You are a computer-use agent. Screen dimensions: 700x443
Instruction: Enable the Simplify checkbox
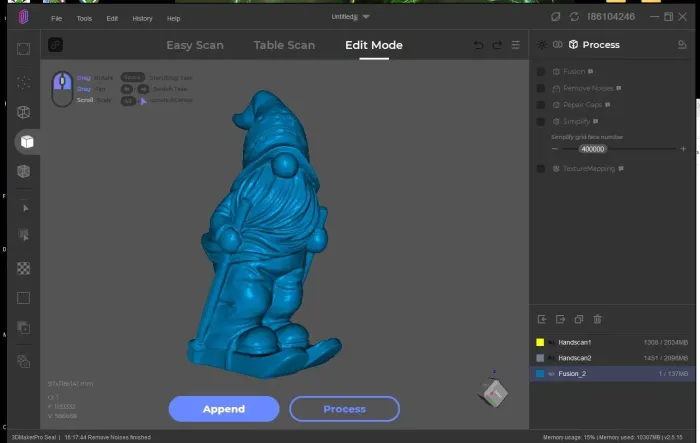541,121
